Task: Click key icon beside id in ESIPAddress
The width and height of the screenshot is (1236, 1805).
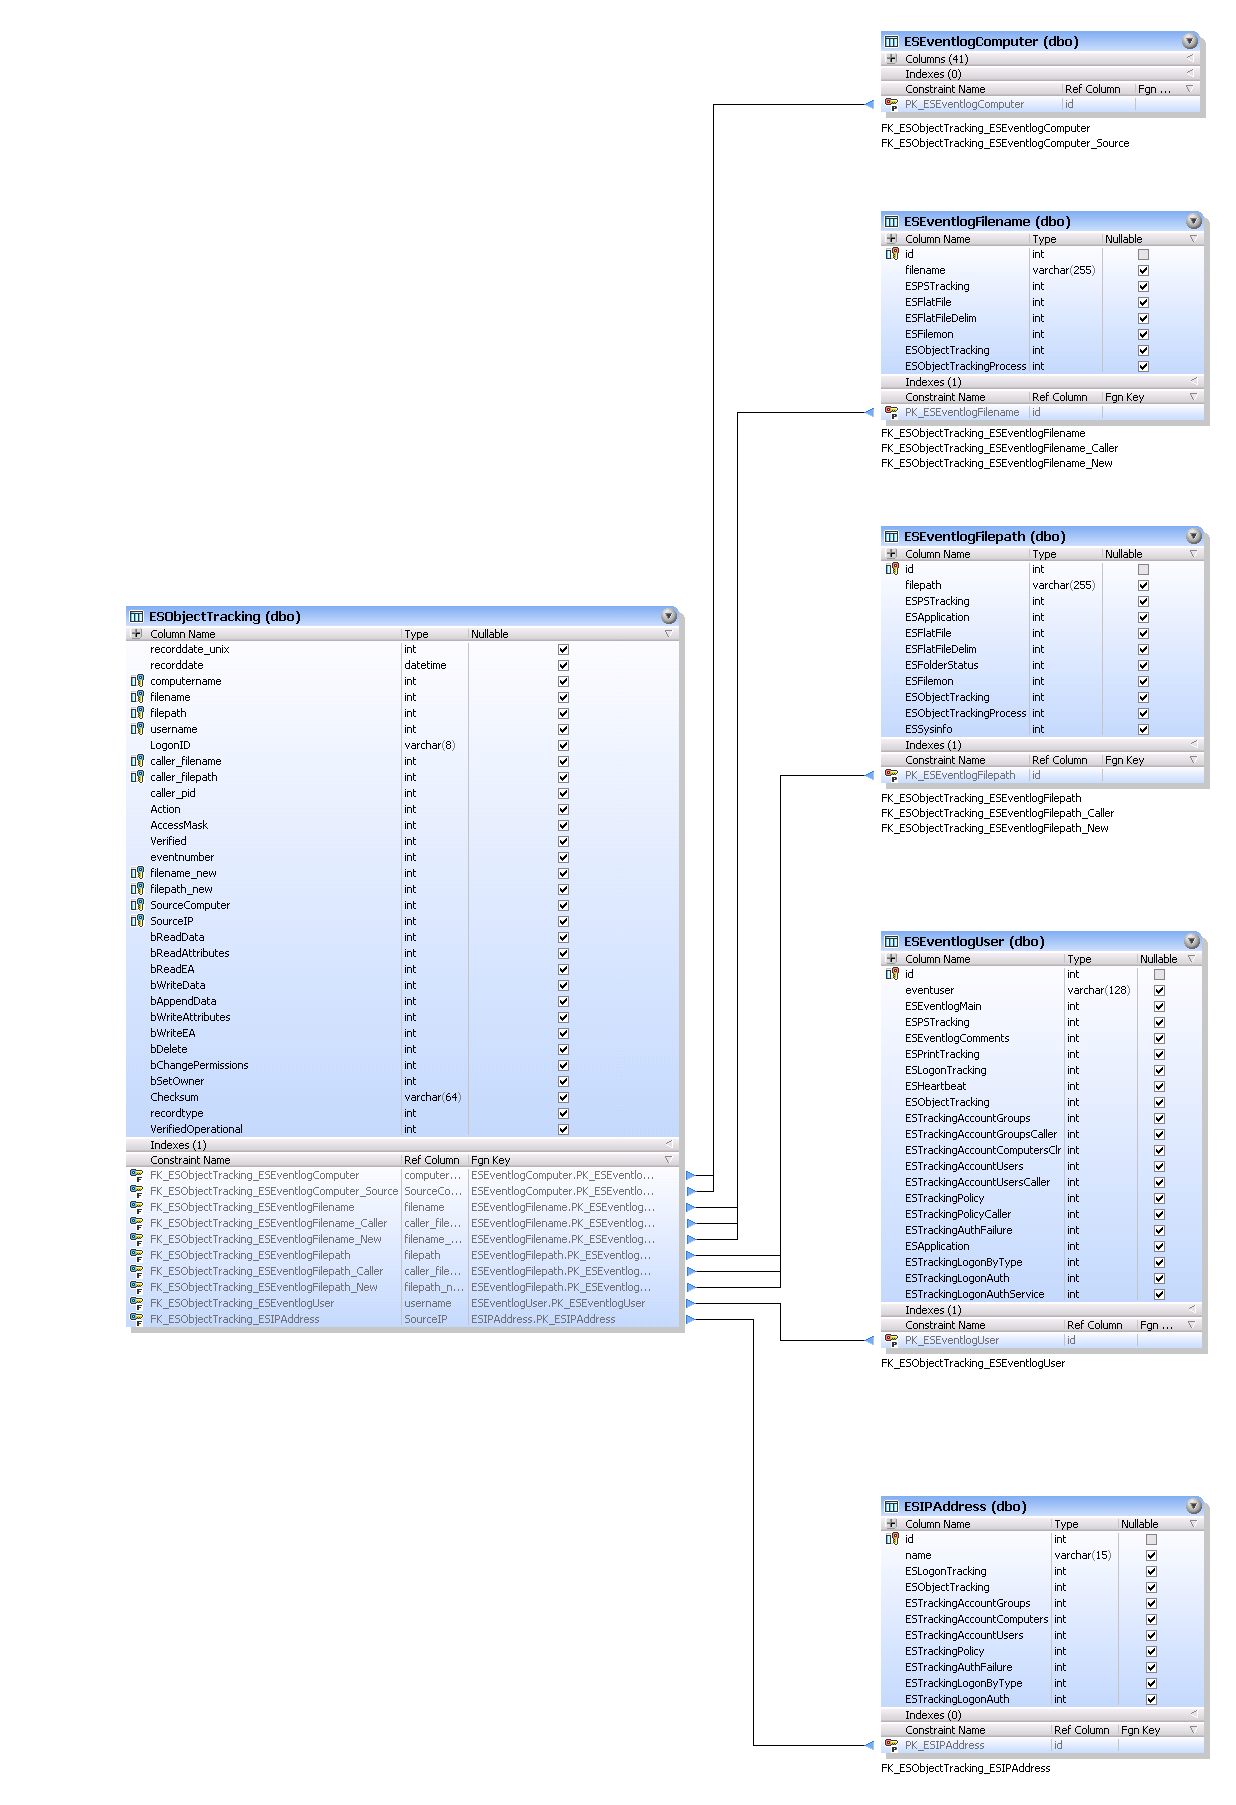Action: click(892, 1539)
